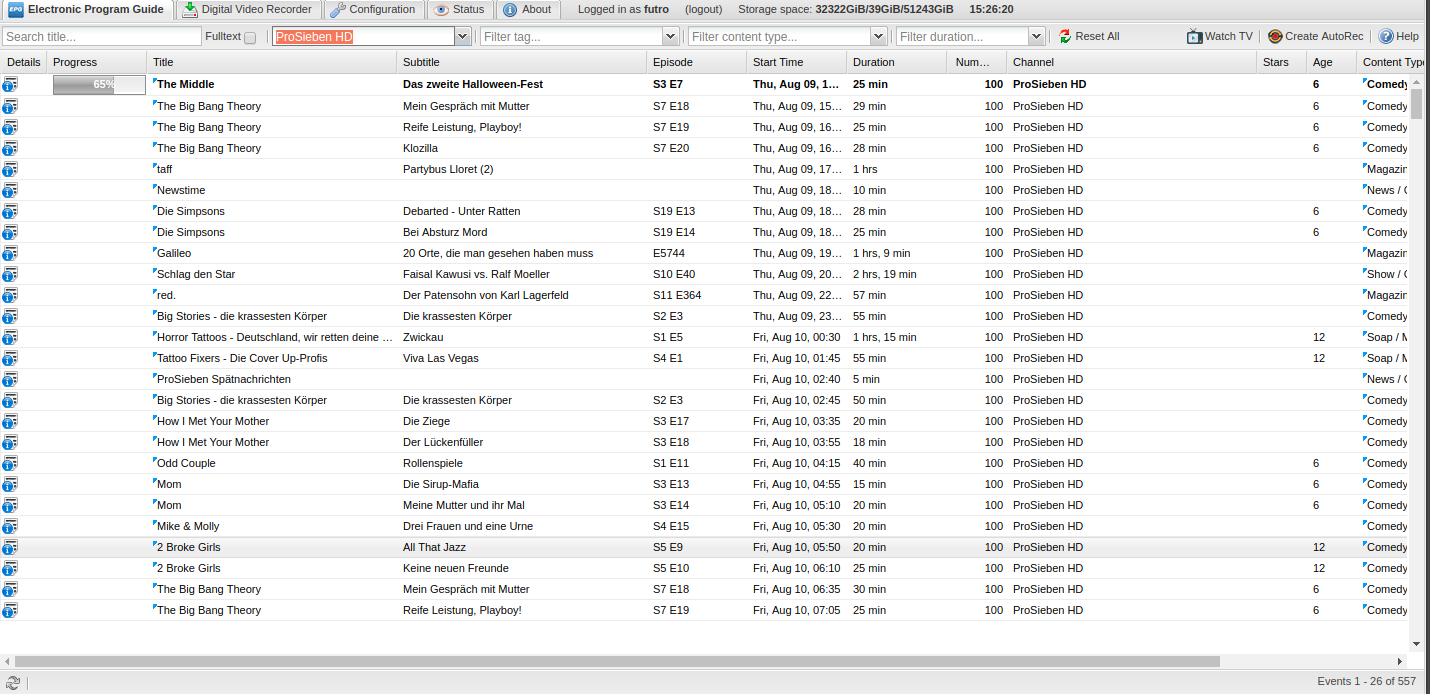Sort by Duration column header
This screenshot has height=694, width=1430.
897,62
